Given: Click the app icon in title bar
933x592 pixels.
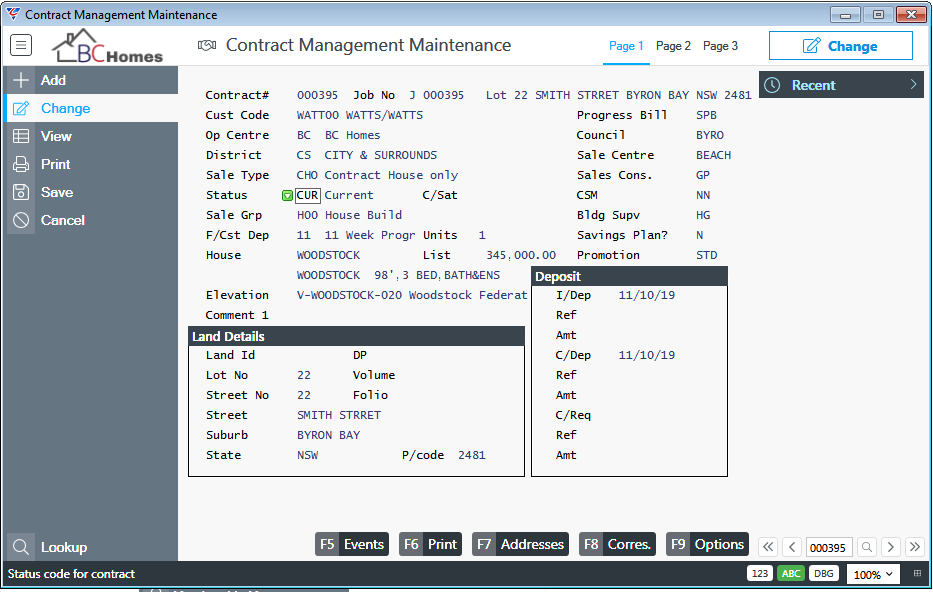Looking at the screenshot, I should (x=12, y=14).
